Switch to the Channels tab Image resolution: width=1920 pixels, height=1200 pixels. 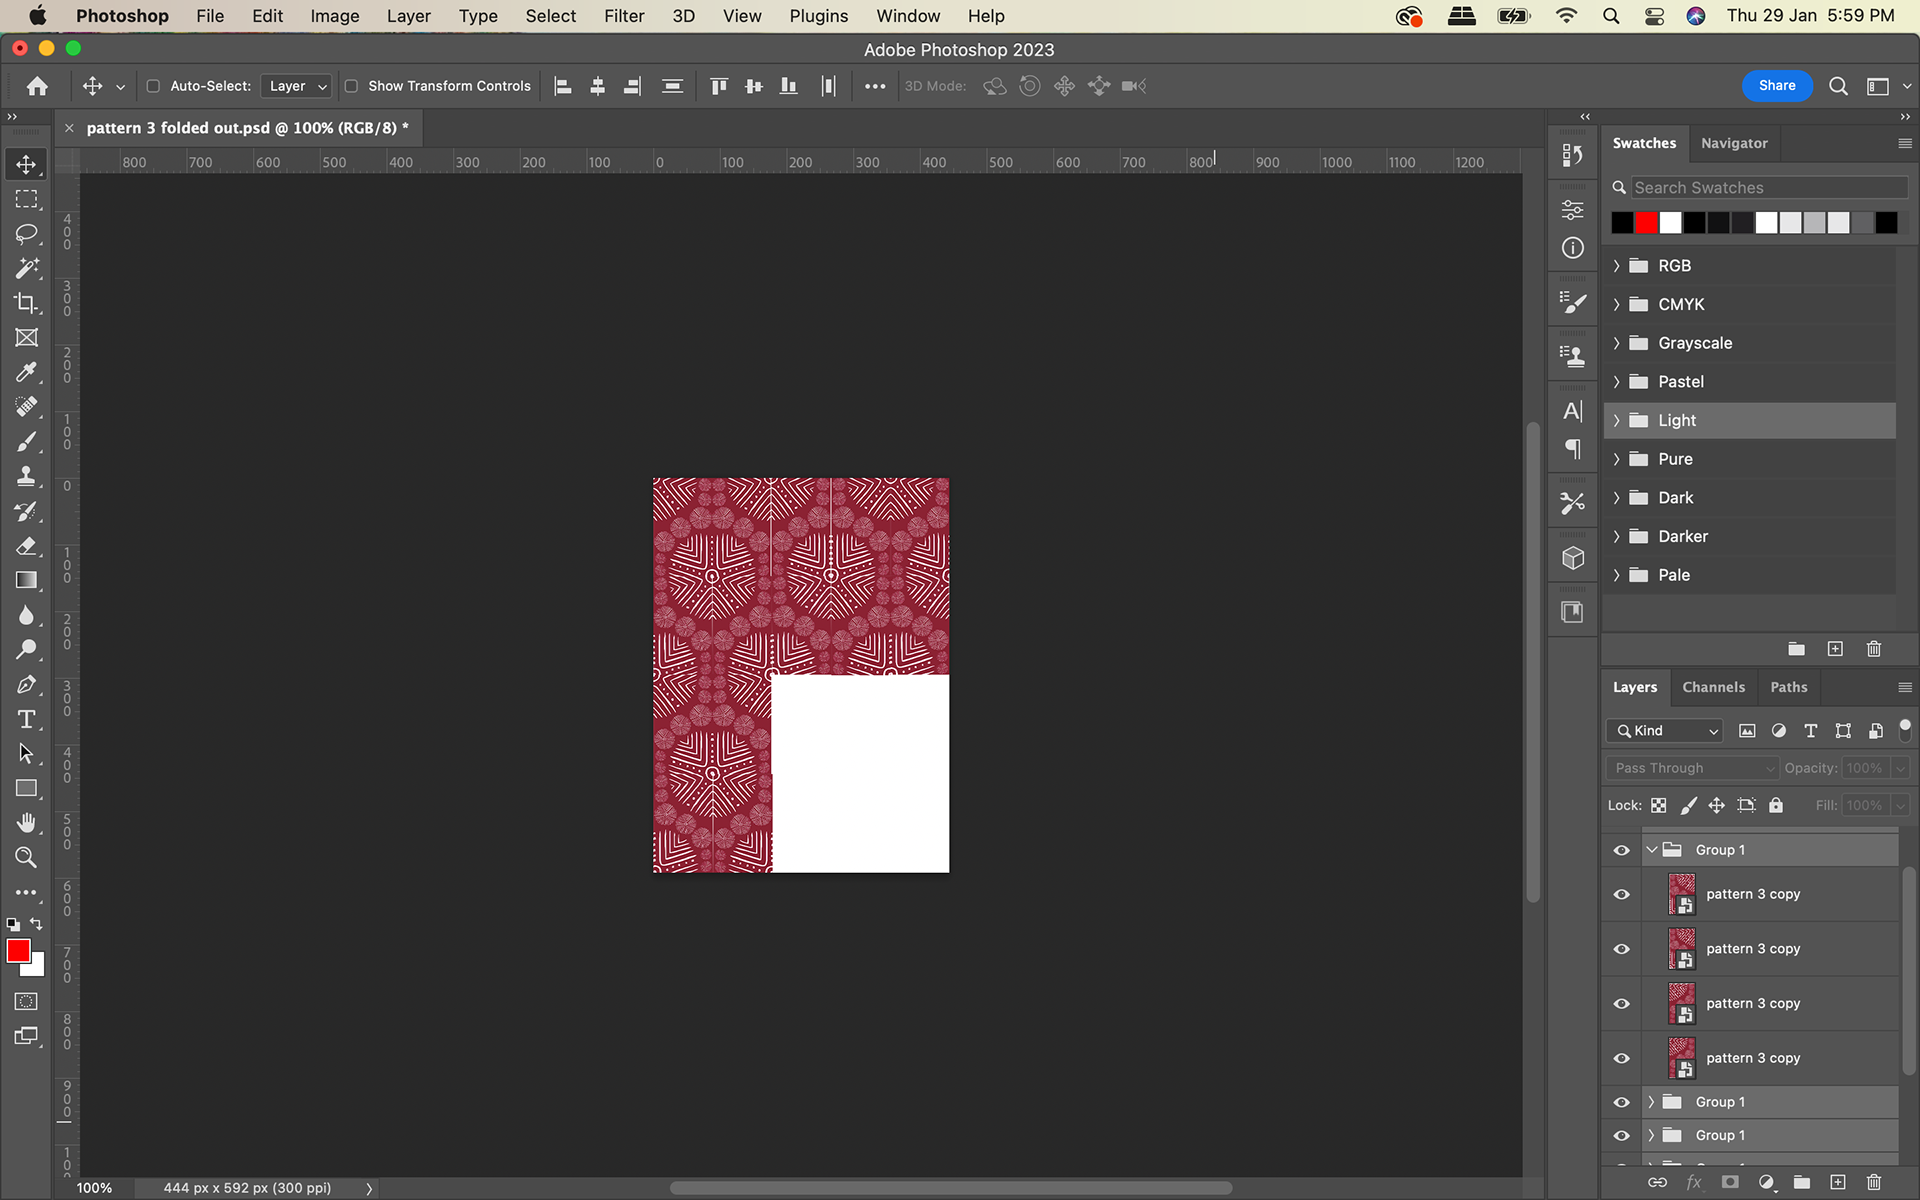coord(1713,687)
